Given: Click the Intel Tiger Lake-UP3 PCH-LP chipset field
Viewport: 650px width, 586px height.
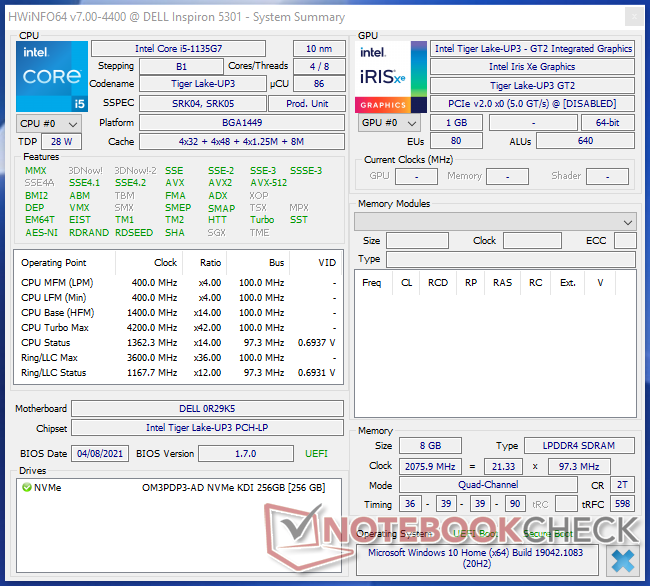Looking at the screenshot, I should click(x=207, y=428).
